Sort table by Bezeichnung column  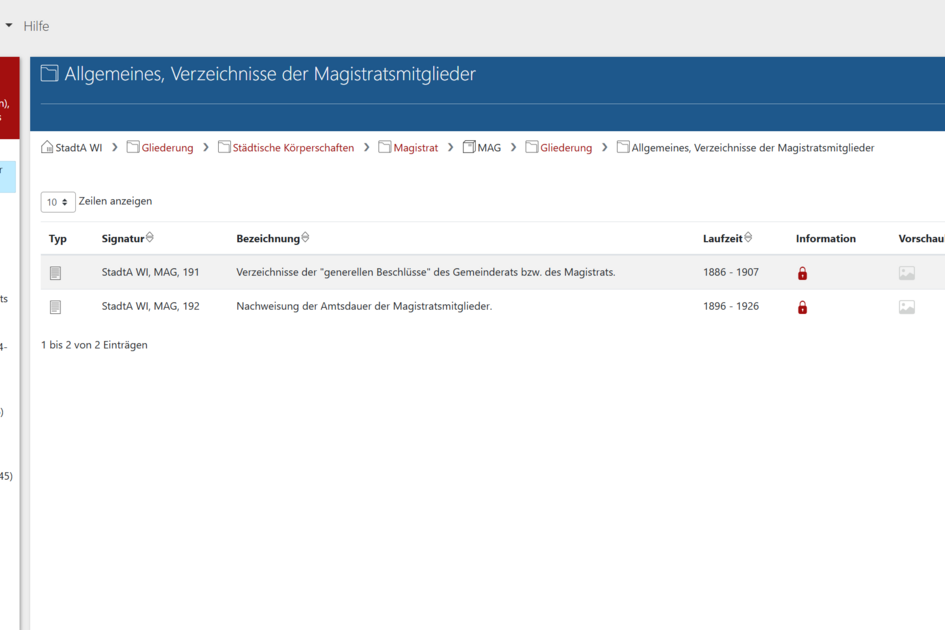point(305,238)
